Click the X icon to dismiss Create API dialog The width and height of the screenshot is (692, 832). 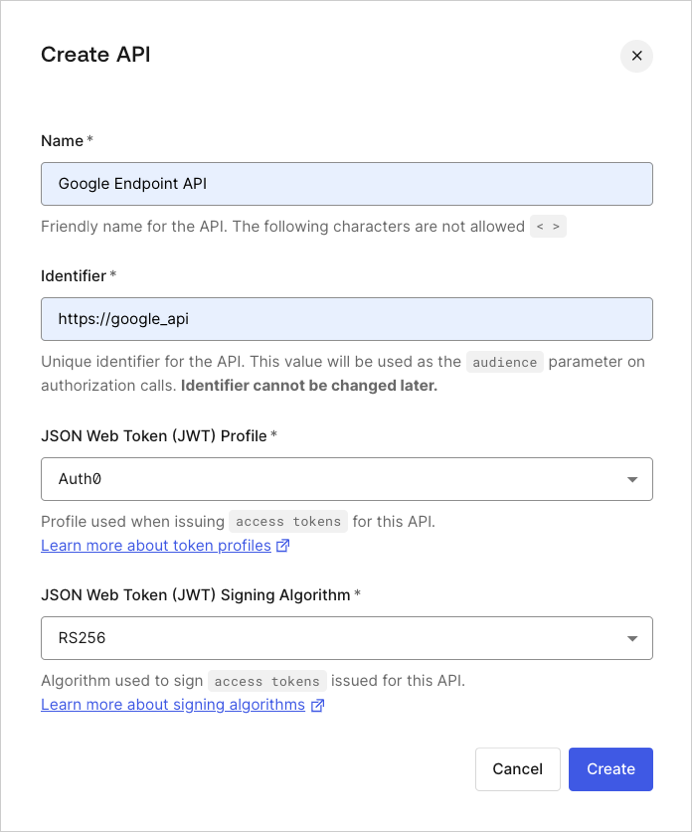tap(636, 56)
